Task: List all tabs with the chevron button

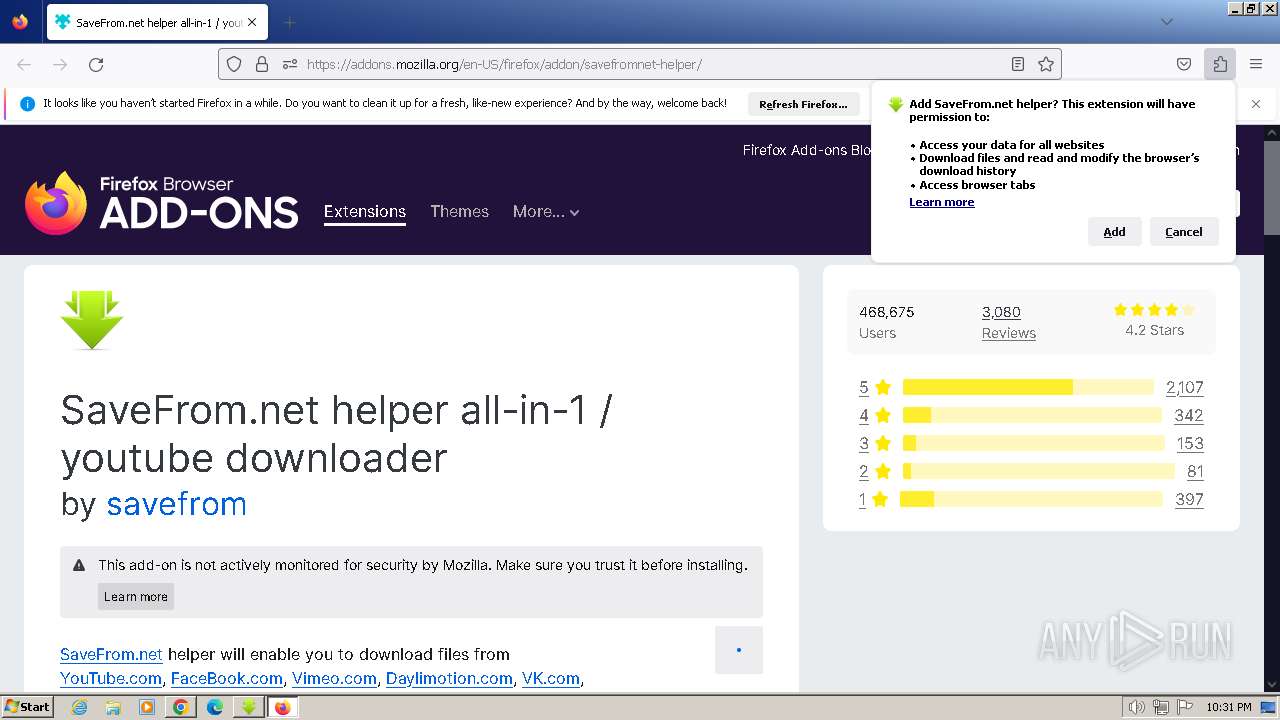Action: [1167, 22]
